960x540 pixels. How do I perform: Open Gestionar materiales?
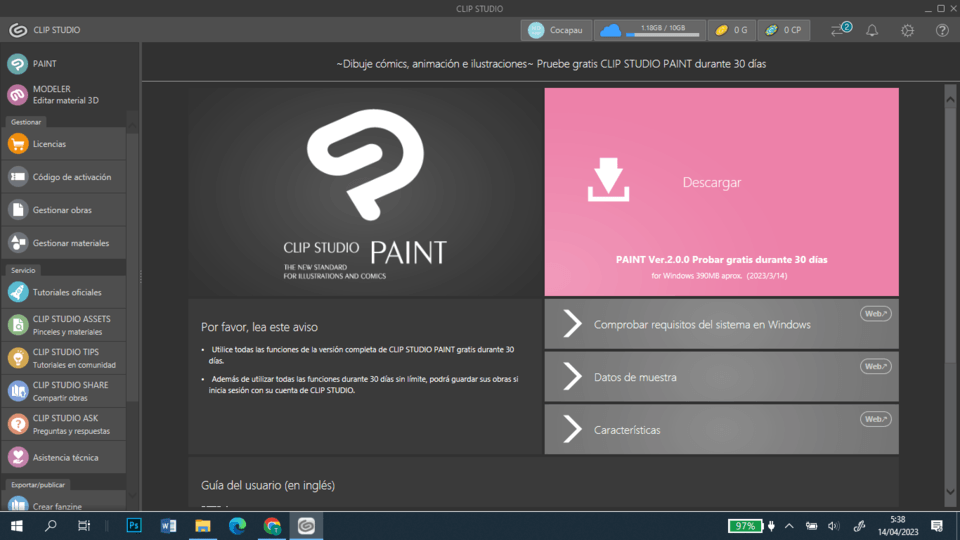coord(64,243)
